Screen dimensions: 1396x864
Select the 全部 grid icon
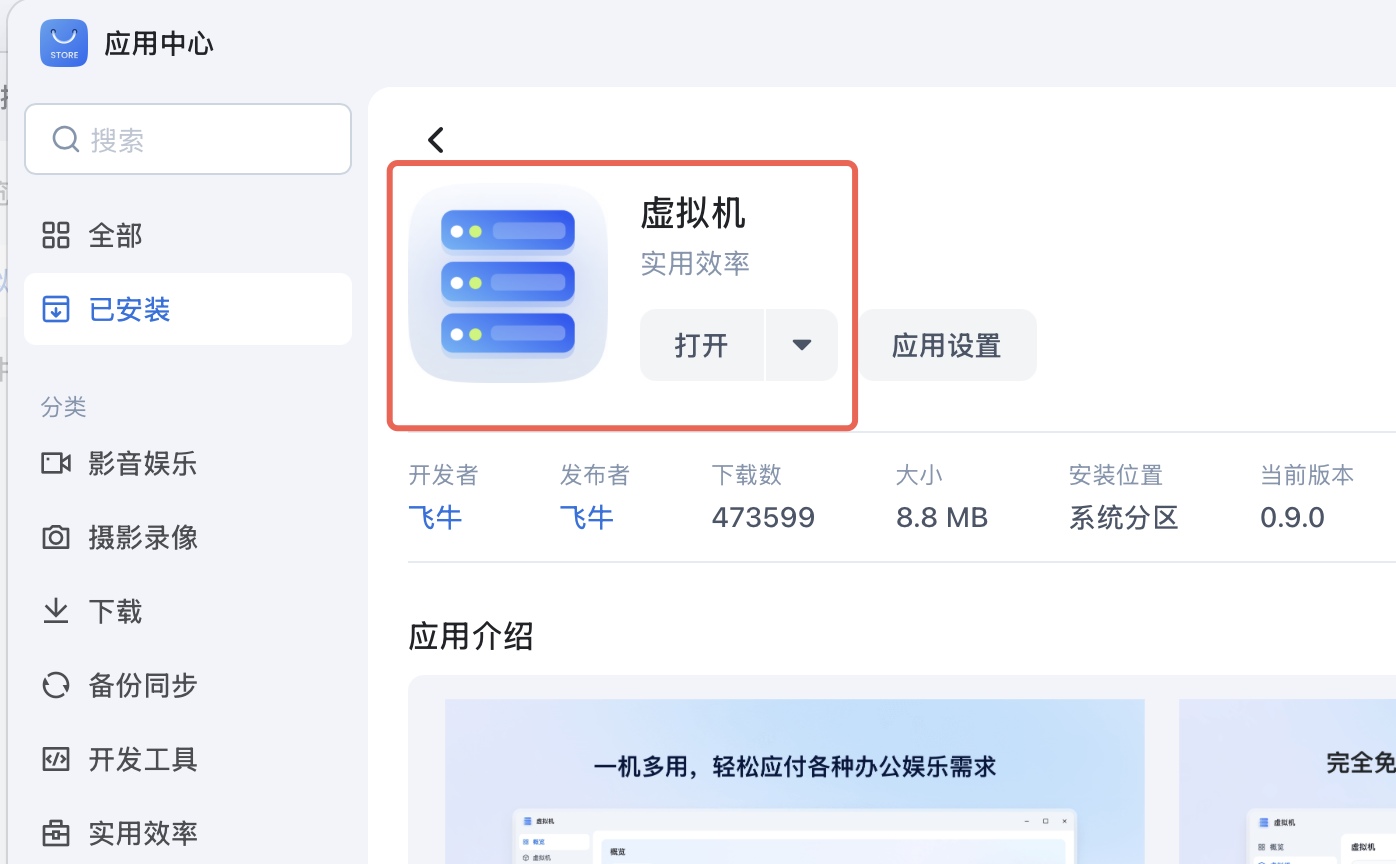point(56,235)
